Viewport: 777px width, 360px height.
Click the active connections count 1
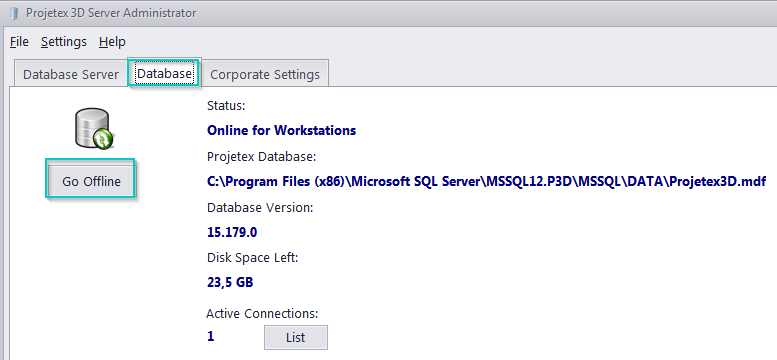211,336
